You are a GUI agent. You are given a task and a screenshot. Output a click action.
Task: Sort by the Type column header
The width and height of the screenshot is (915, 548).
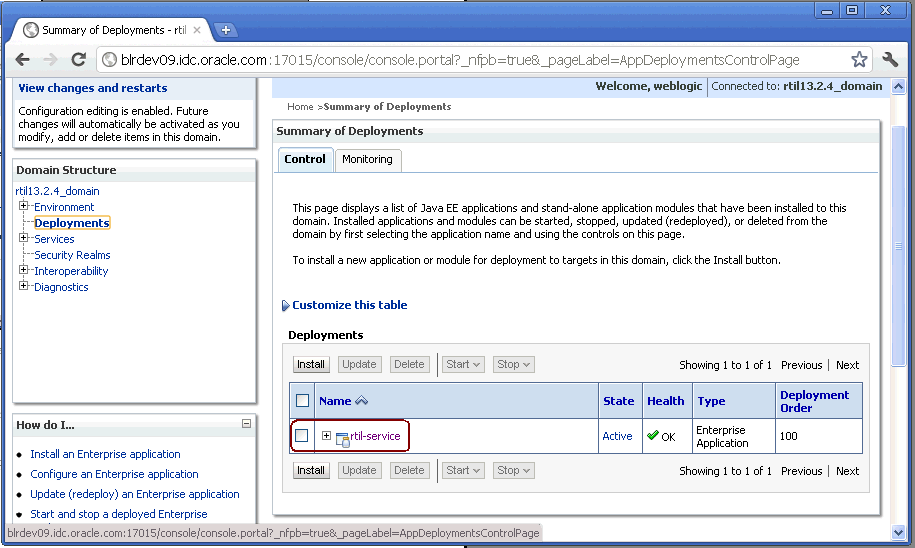tap(711, 401)
